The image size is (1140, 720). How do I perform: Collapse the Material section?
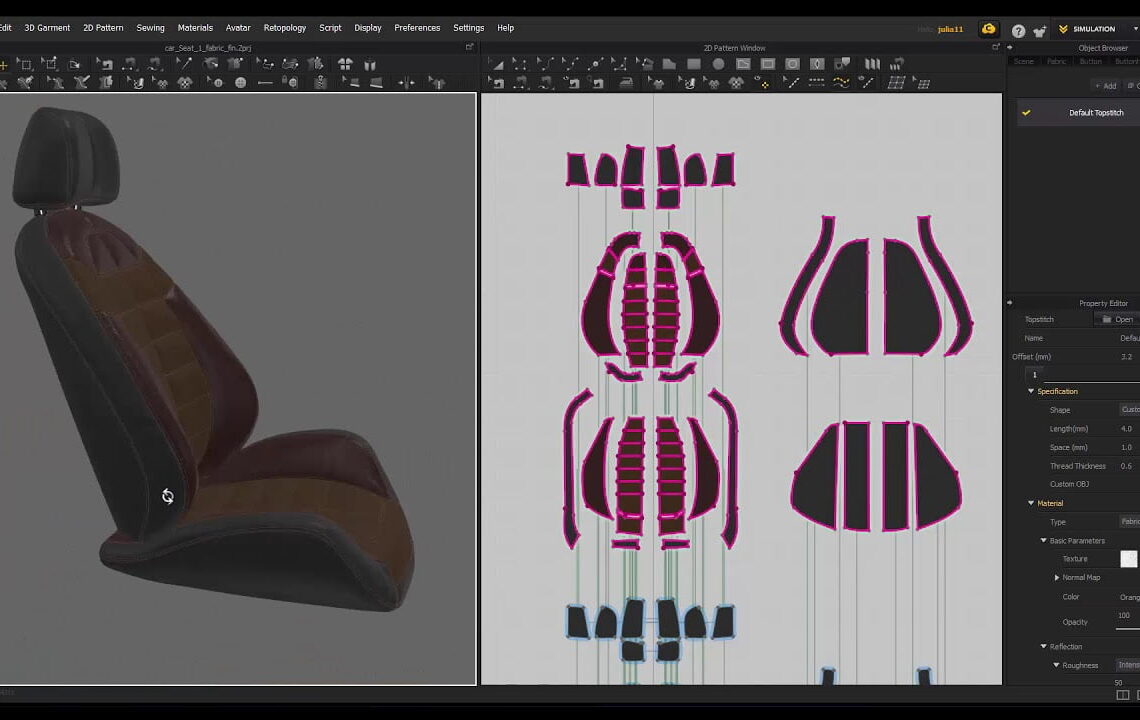(x=1031, y=503)
